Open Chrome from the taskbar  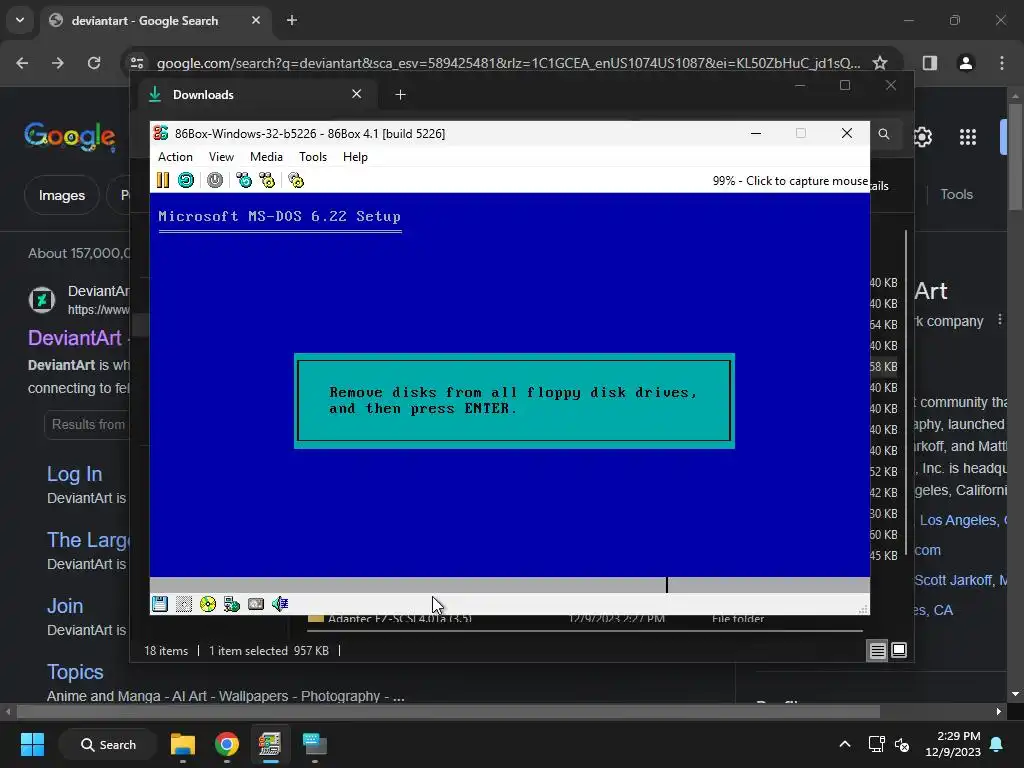227,744
